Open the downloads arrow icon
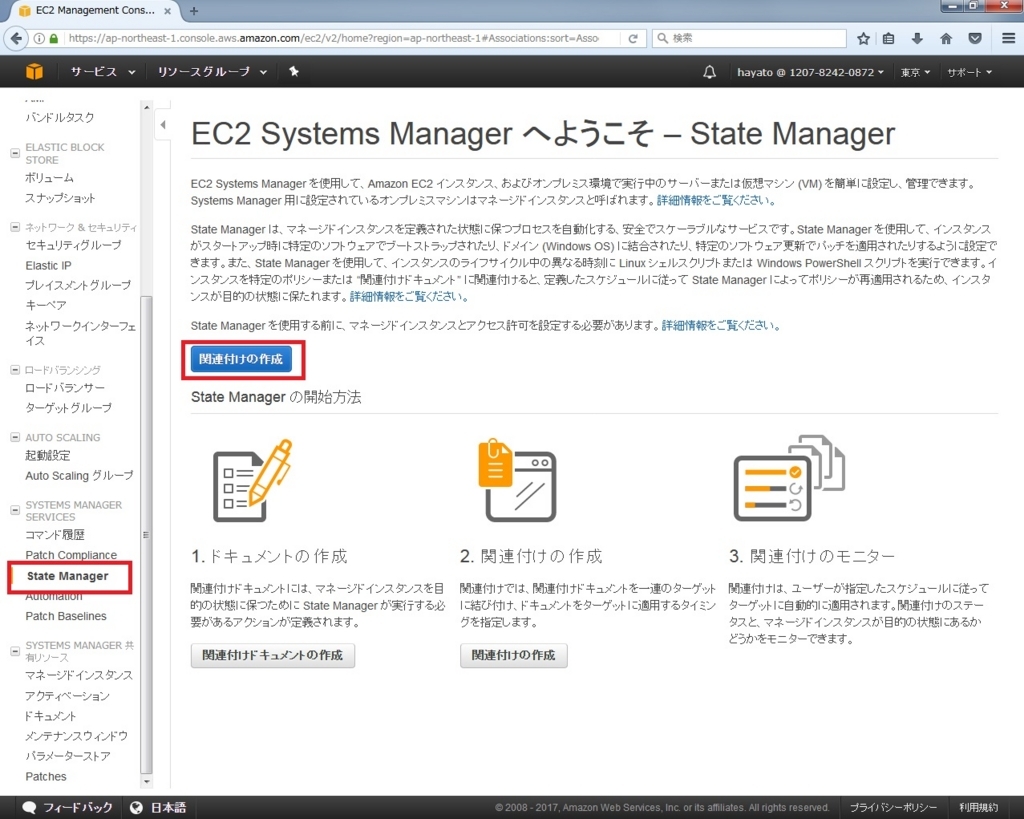The width and height of the screenshot is (1024, 819). point(917,39)
